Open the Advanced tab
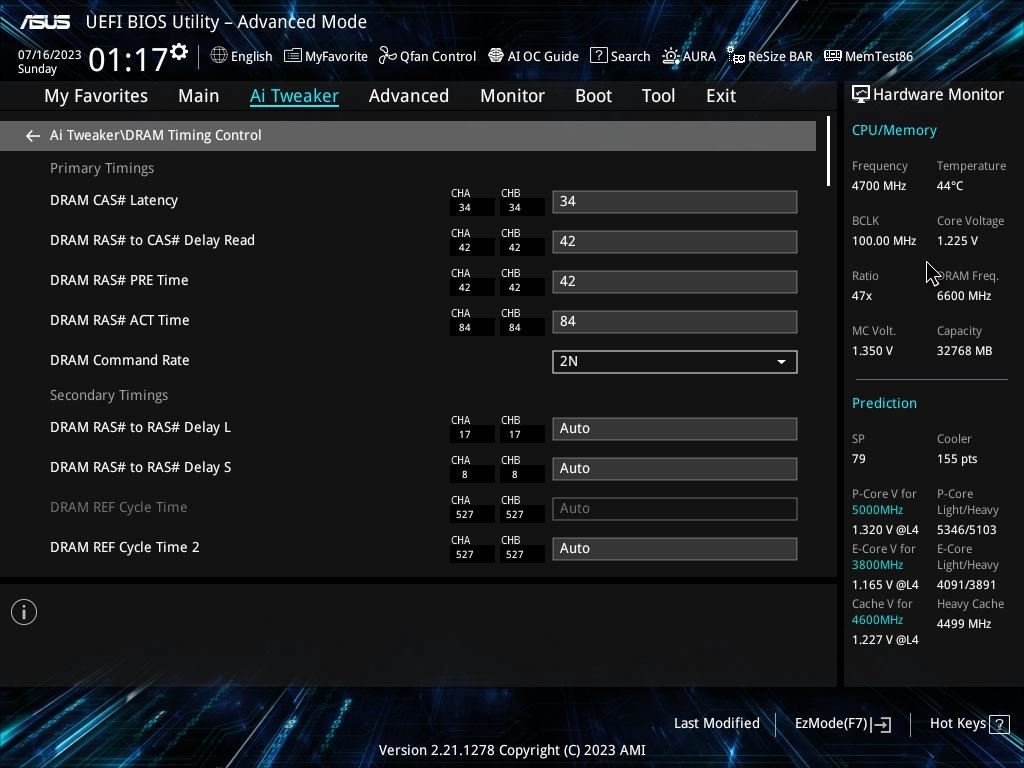Image resolution: width=1024 pixels, height=768 pixels. click(409, 96)
